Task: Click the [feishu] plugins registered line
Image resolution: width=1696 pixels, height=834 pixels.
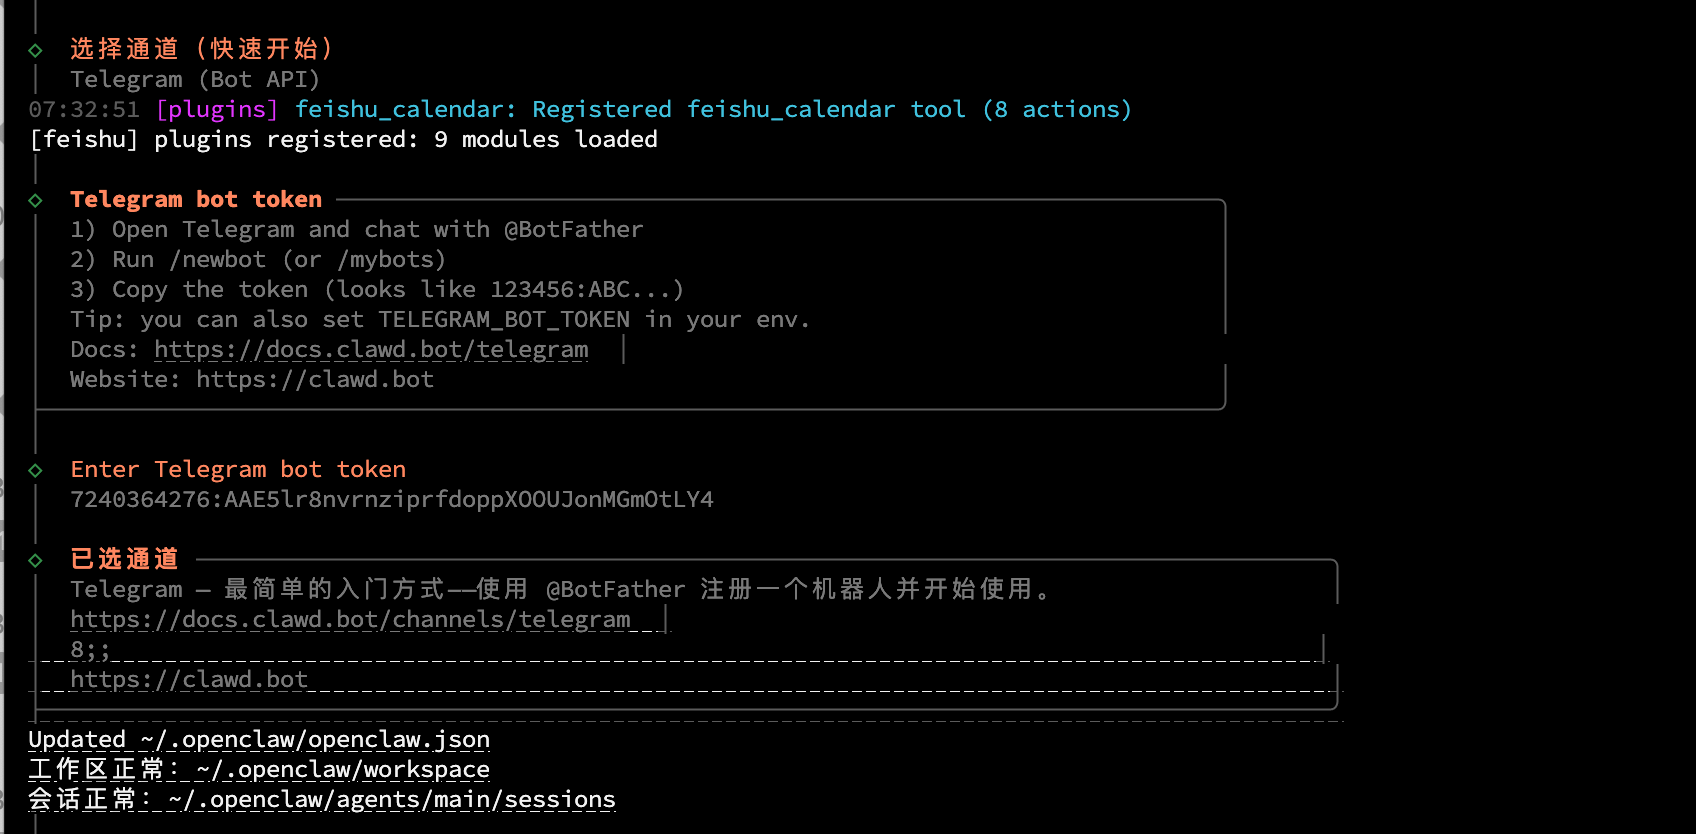Action: pyautogui.click(x=343, y=140)
